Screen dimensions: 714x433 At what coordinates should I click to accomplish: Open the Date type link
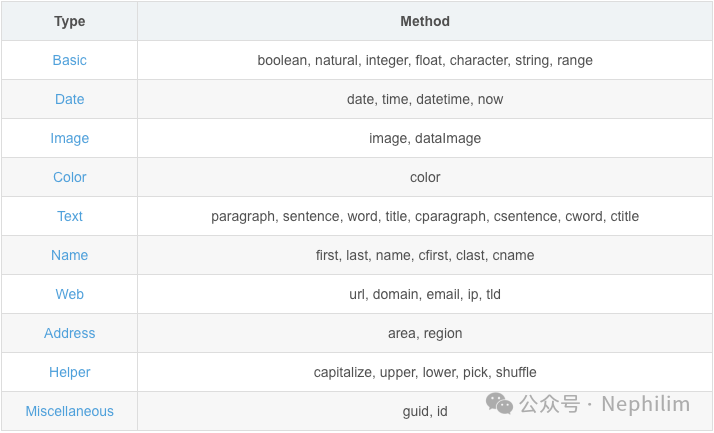pos(70,99)
